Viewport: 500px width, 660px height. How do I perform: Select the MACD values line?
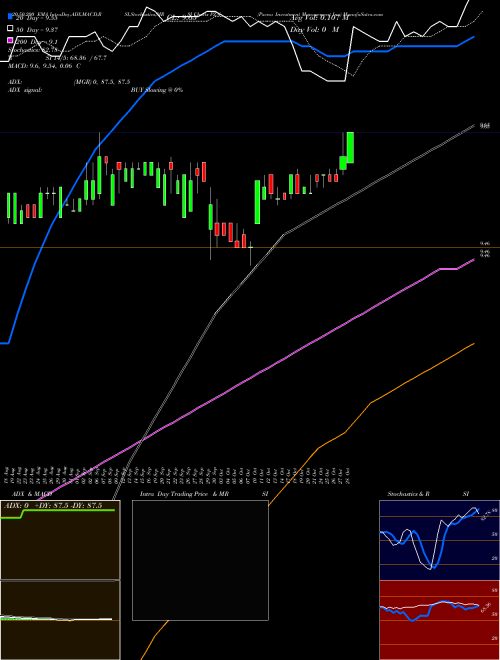[44, 66]
